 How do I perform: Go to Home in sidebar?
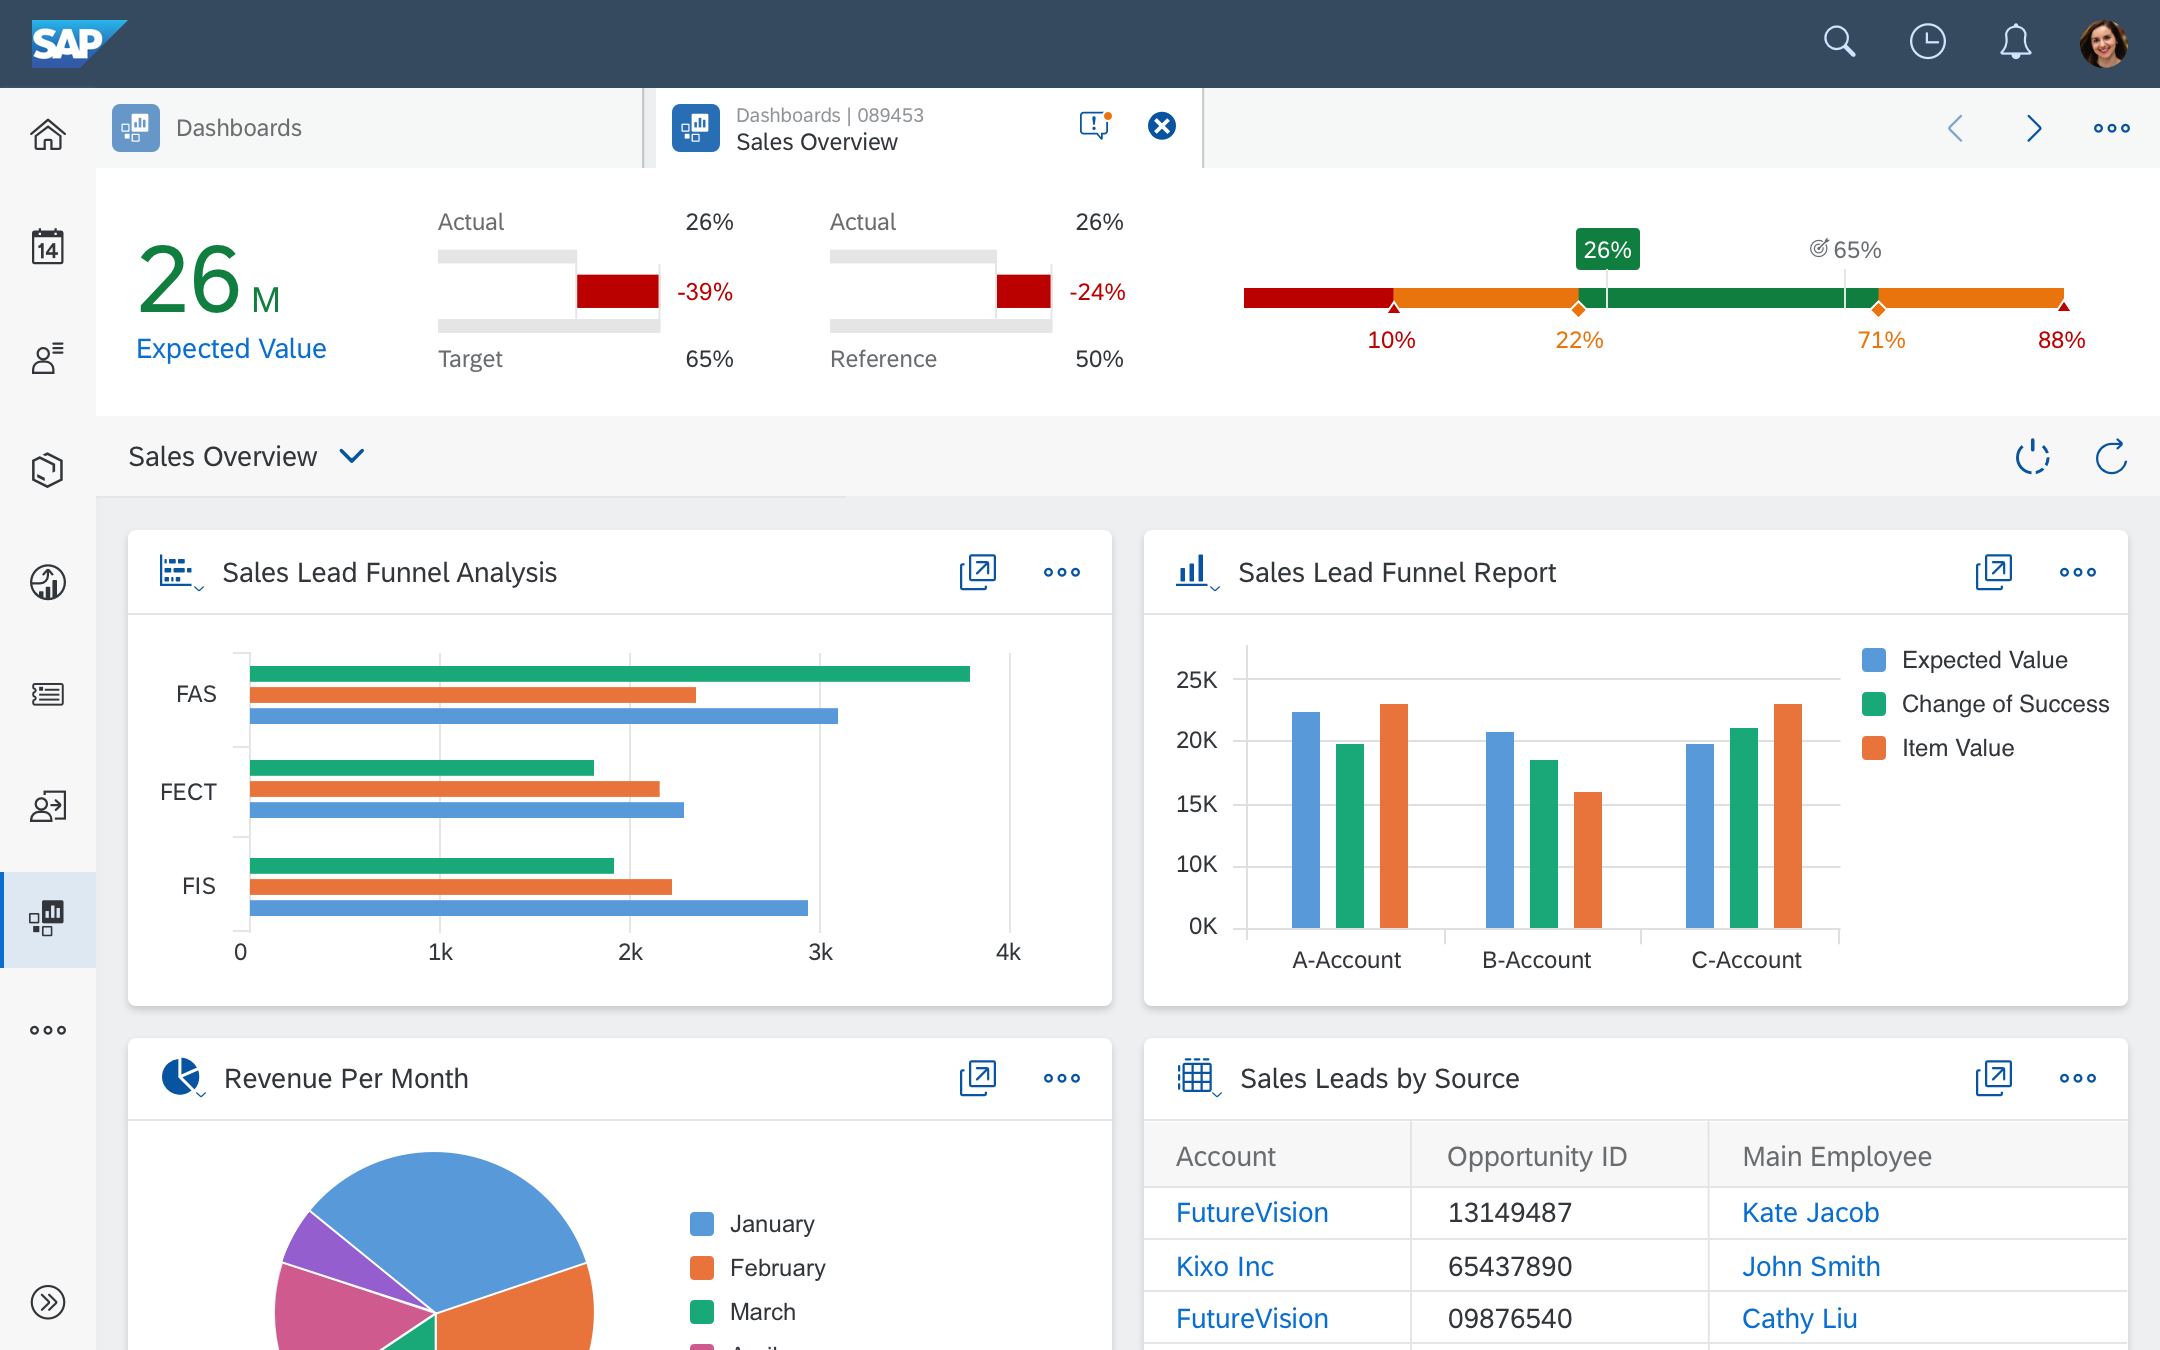(x=47, y=133)
